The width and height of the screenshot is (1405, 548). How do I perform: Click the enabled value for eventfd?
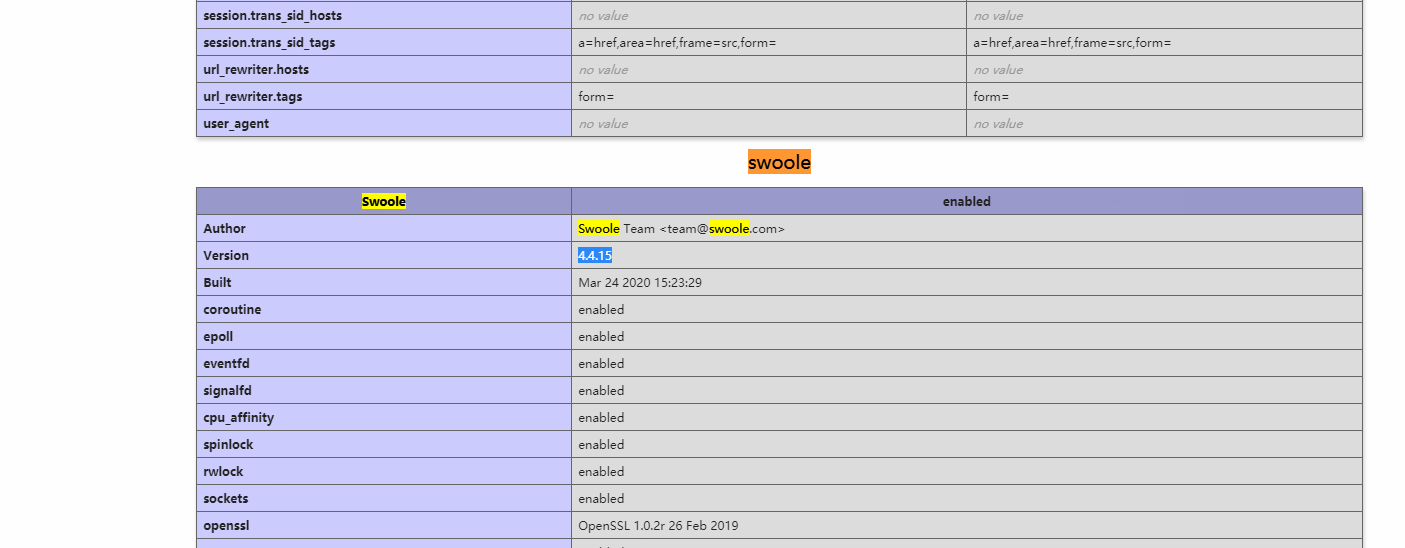click(x=601, y=363)
